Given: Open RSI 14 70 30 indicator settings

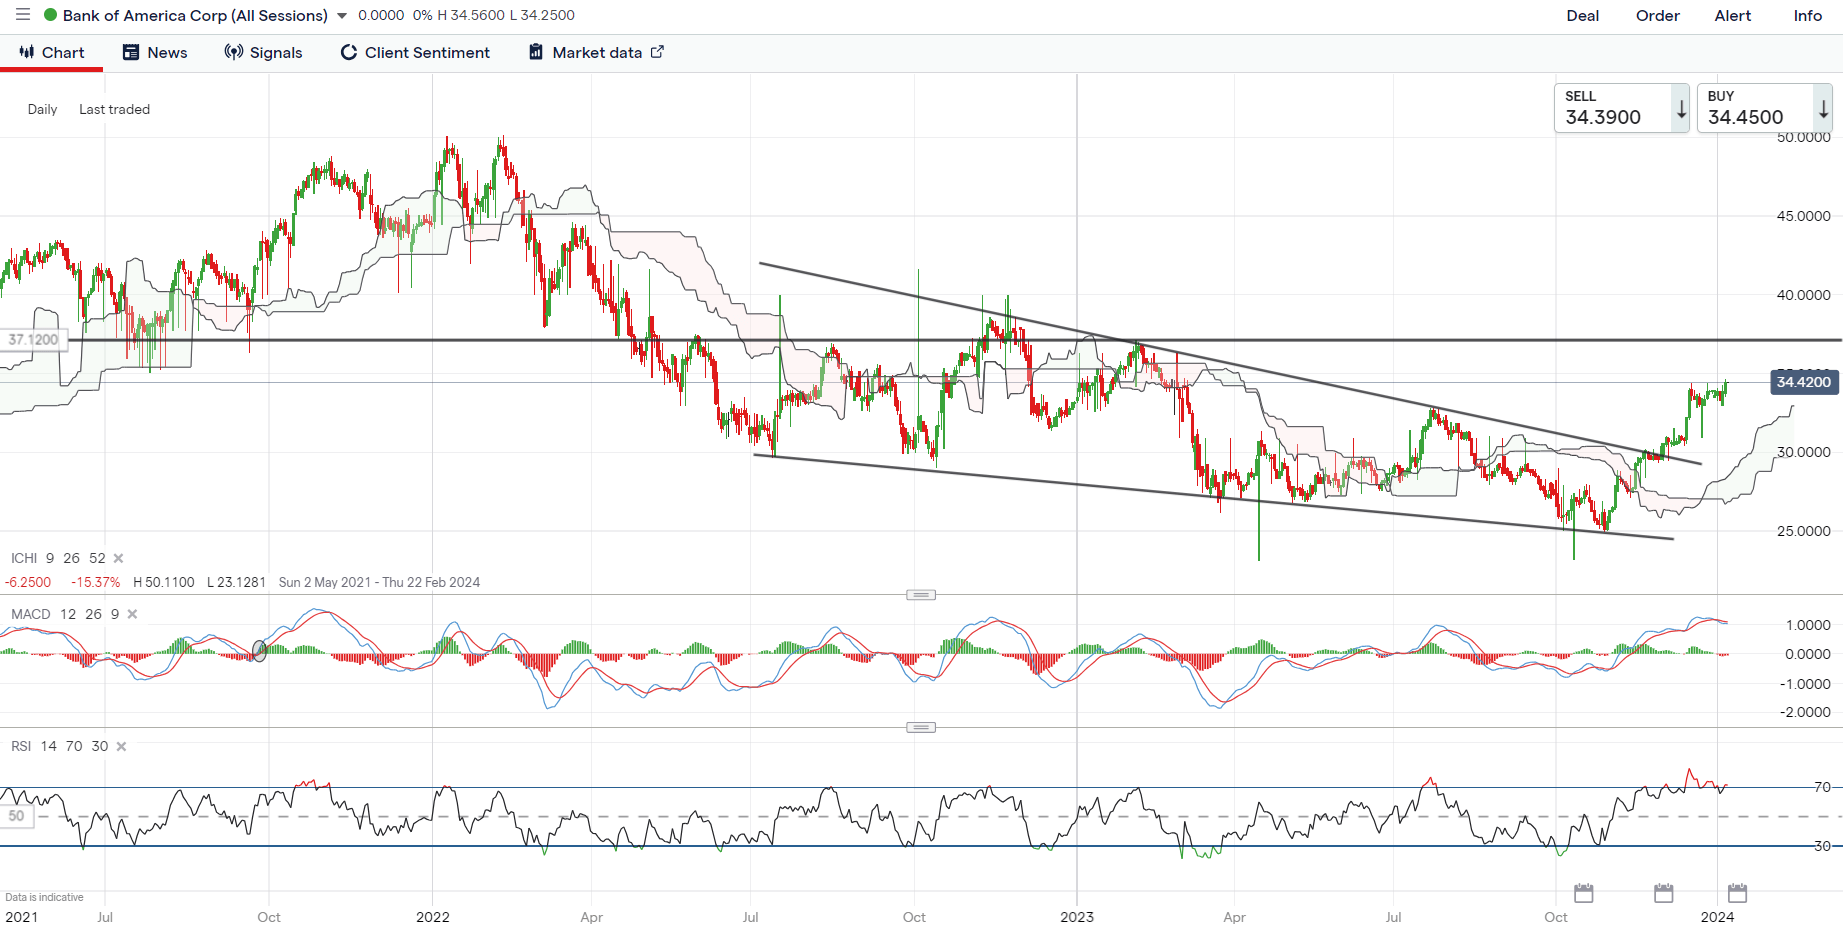Looking at the screenshot, I should 60,747.
